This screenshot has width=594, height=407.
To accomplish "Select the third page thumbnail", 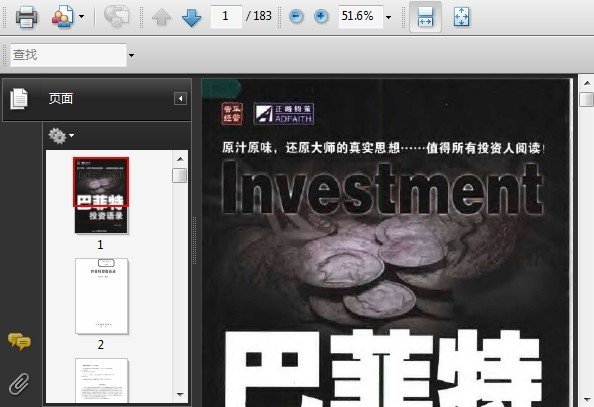I will [x=102, y=380].
